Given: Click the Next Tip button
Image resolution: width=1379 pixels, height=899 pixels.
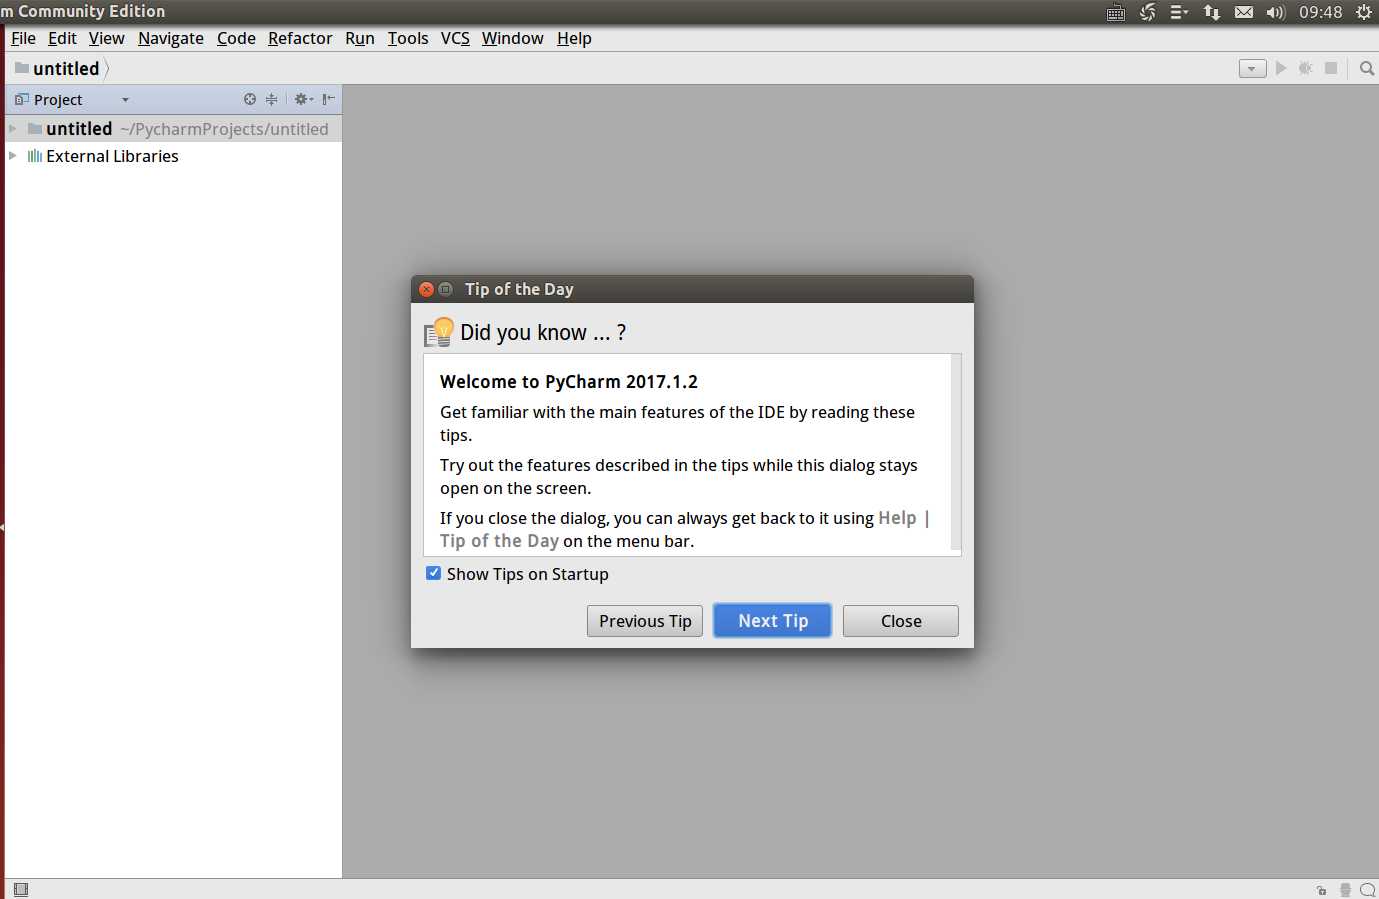Looking at the screenshot, I should [773, 621].
